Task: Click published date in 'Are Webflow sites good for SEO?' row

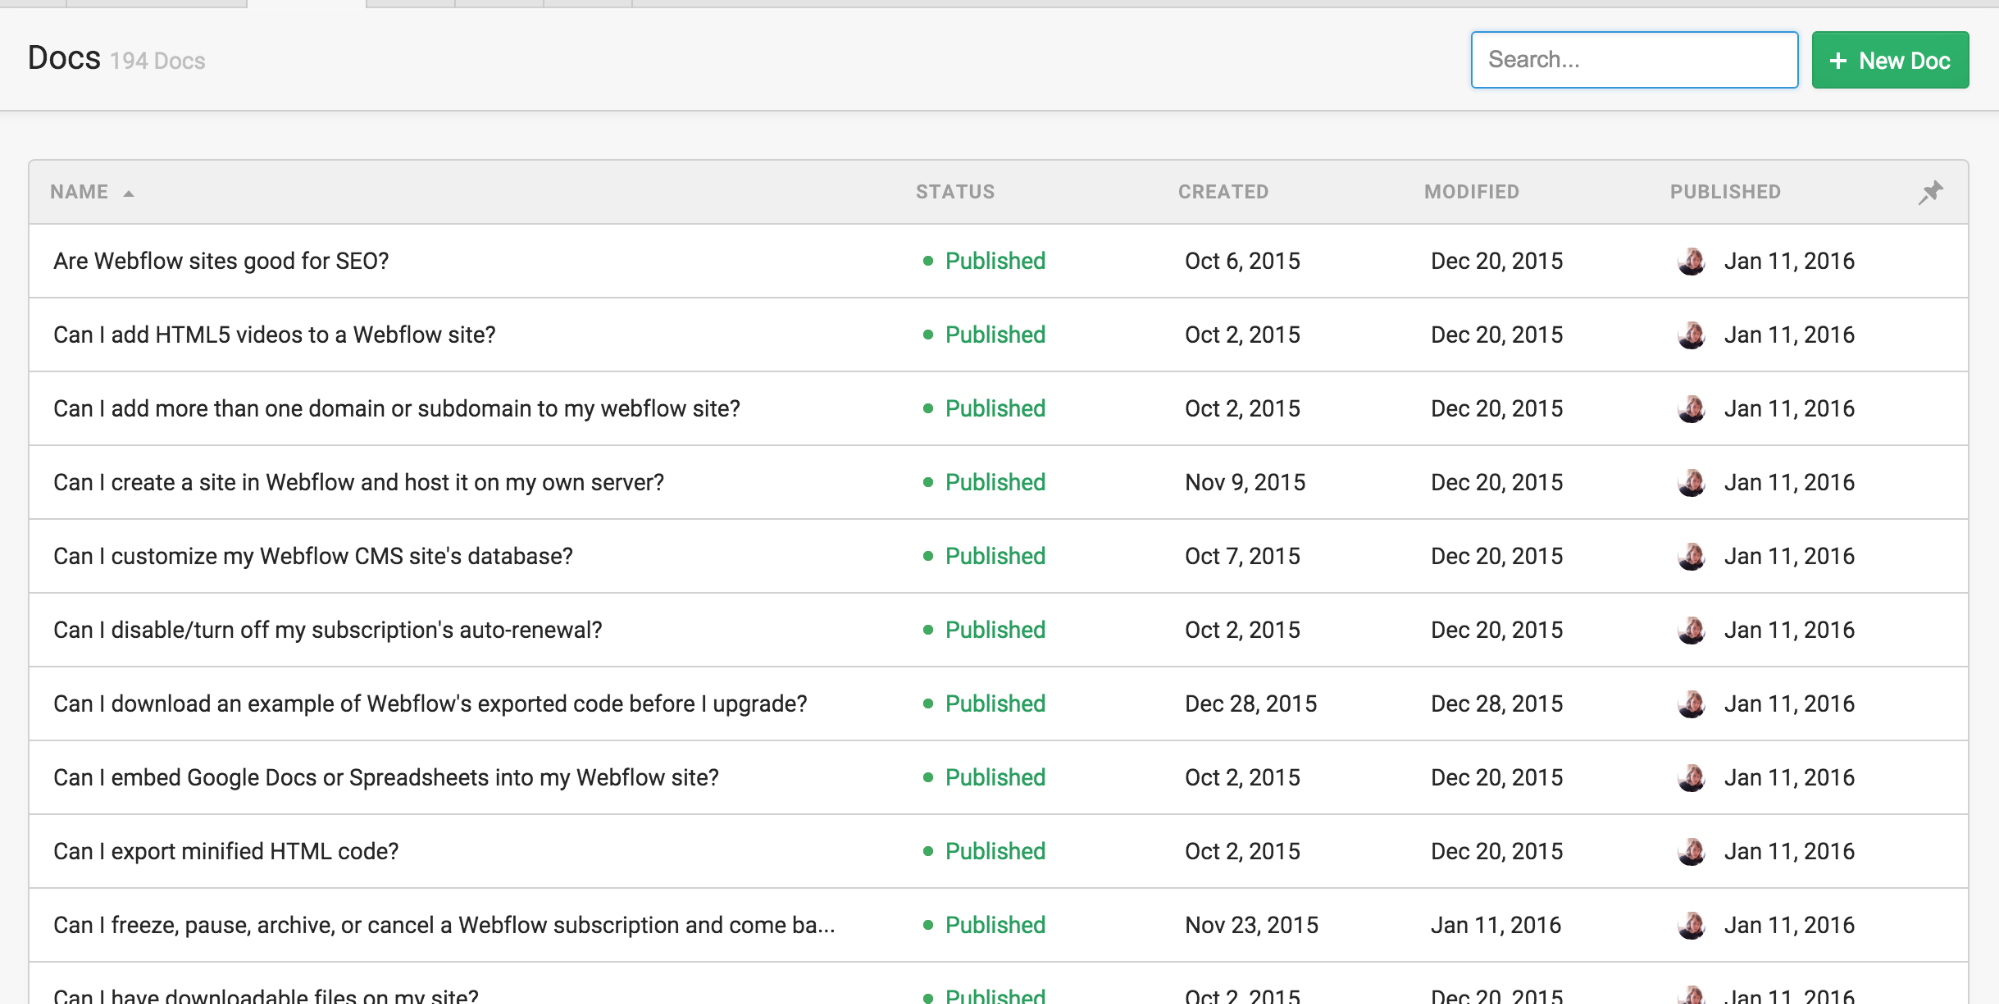Action: tap(1789, 261)
